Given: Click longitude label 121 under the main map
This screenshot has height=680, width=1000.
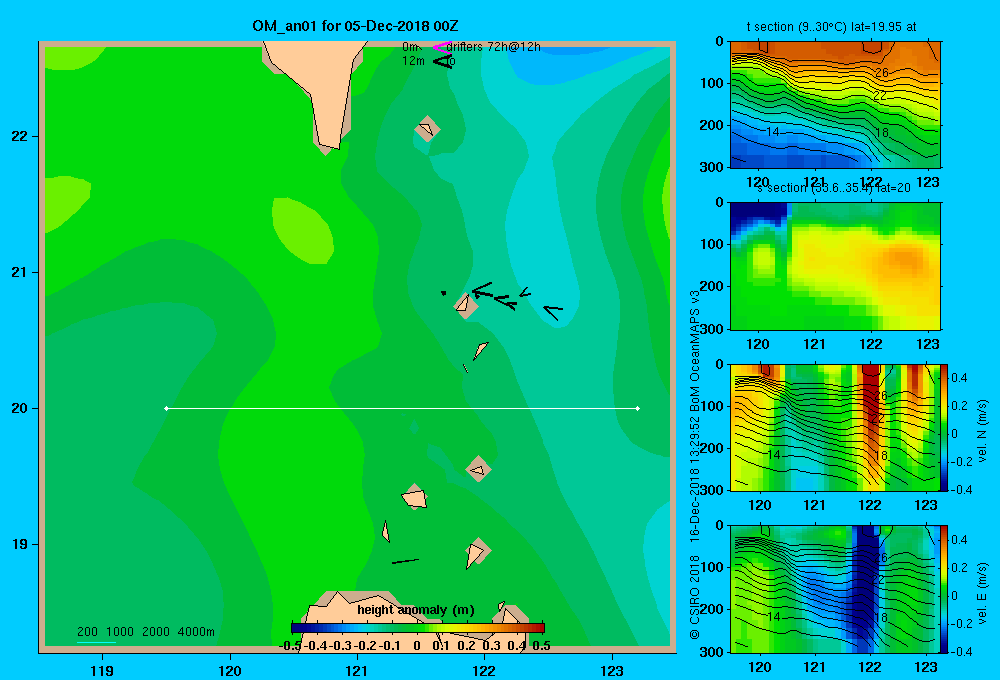Looking at the screenshot, I should [357, 671].
